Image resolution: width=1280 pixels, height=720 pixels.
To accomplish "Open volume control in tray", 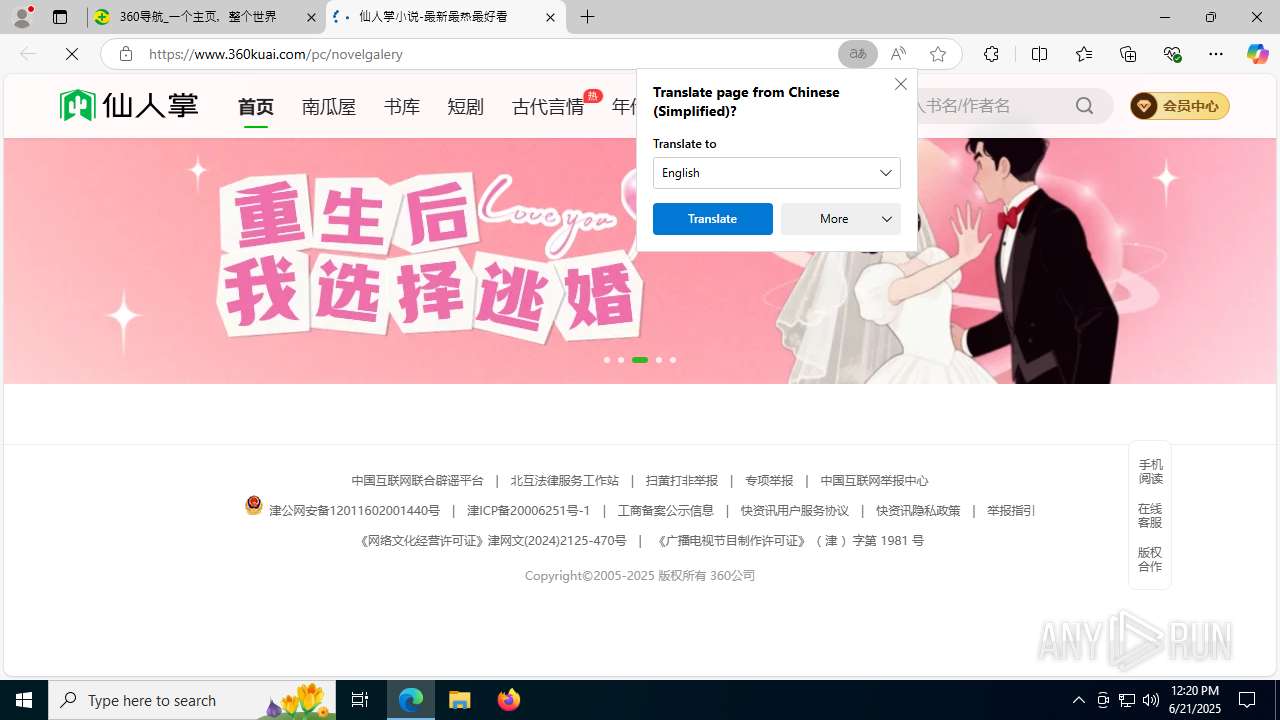I will pyautogui.click(x=1151, y=700).
